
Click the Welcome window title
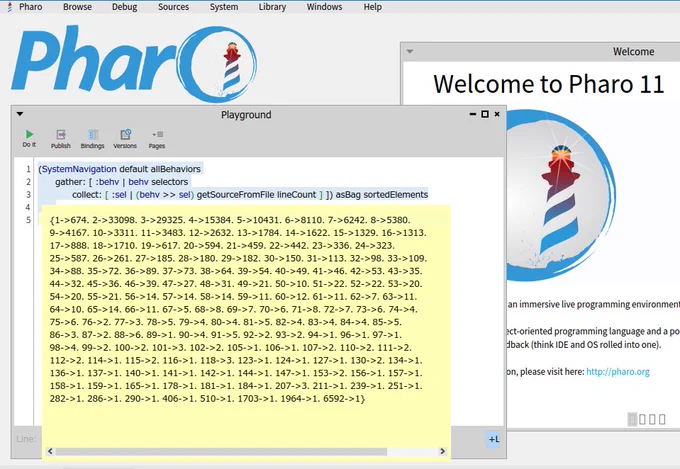633,52
